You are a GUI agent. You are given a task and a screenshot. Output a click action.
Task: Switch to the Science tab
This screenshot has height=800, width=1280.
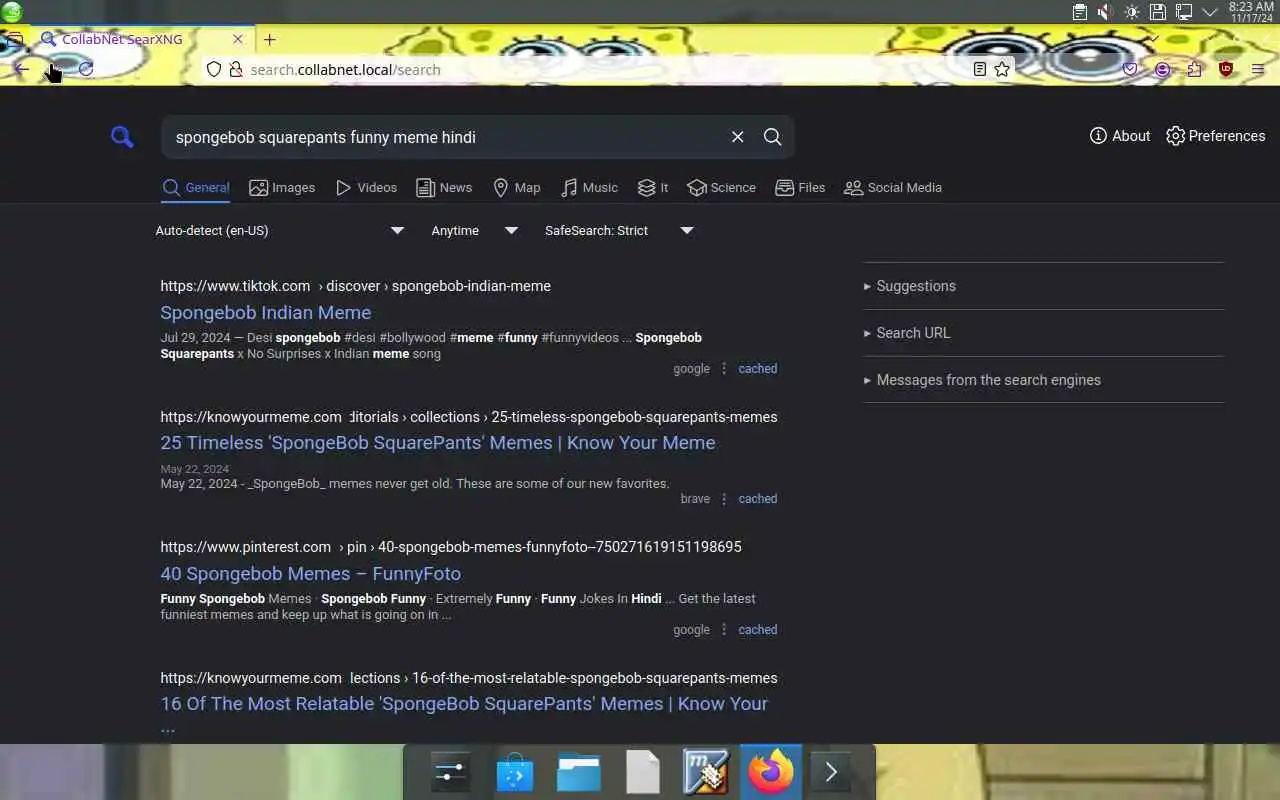point(722,188)
